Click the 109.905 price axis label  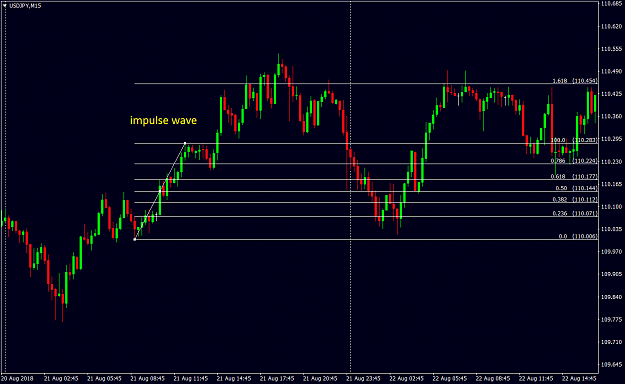click(611, 274)
